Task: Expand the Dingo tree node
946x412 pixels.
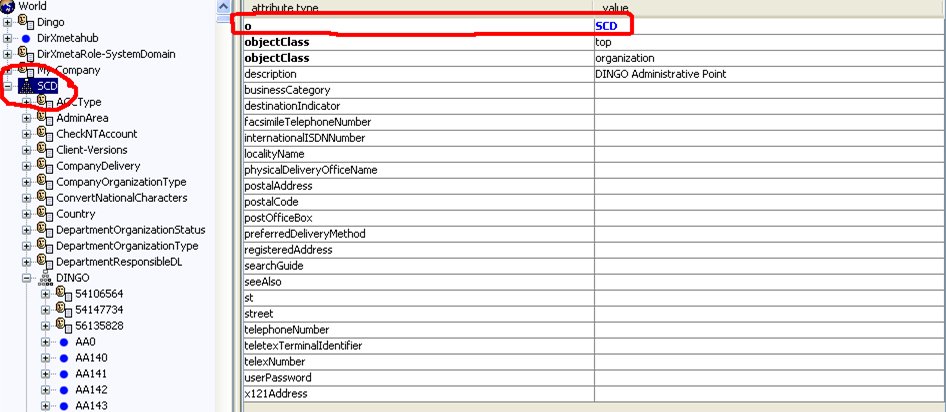Action: pyautogui.click(x=7, y=22)
